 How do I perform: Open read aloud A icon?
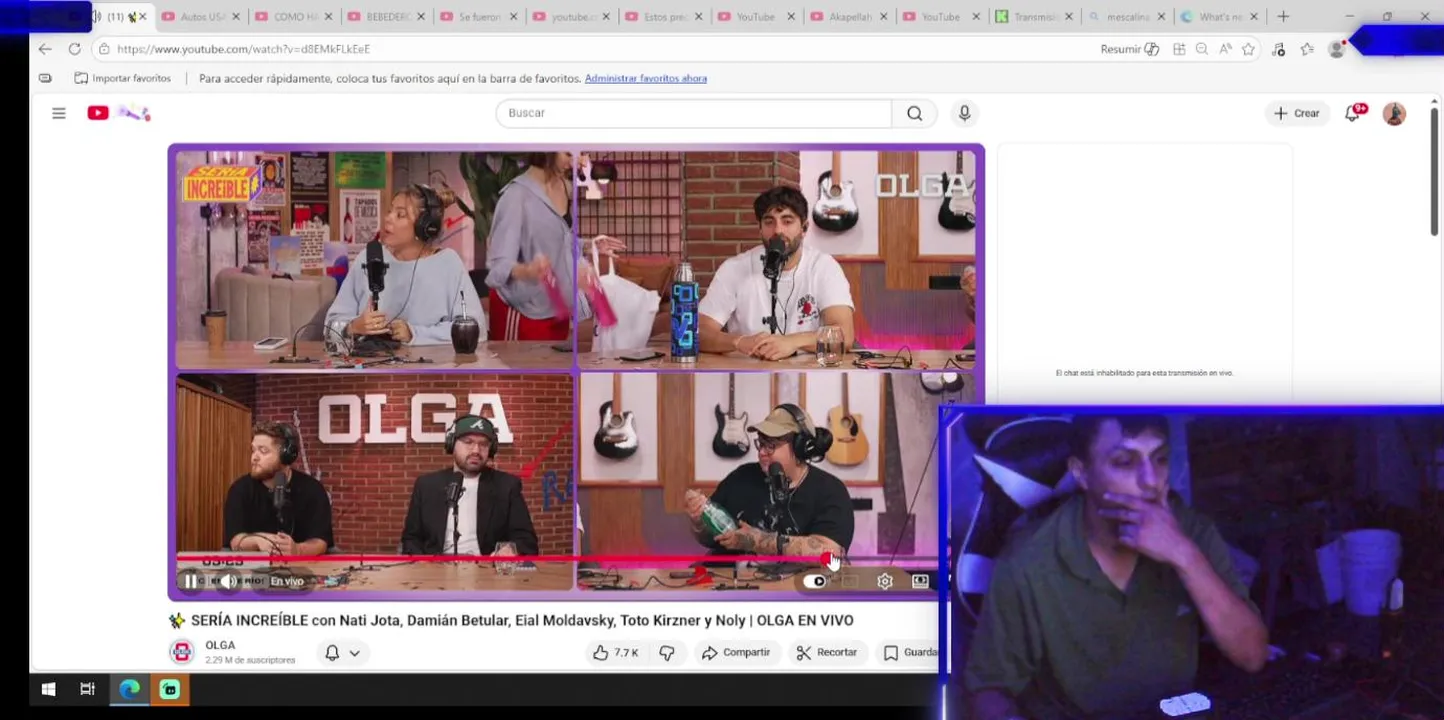(x=1225, y=49)
